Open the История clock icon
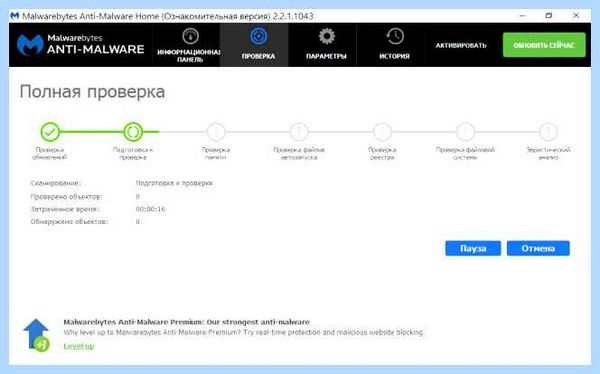This screenshot has height=374, width=600. (395, 36)
